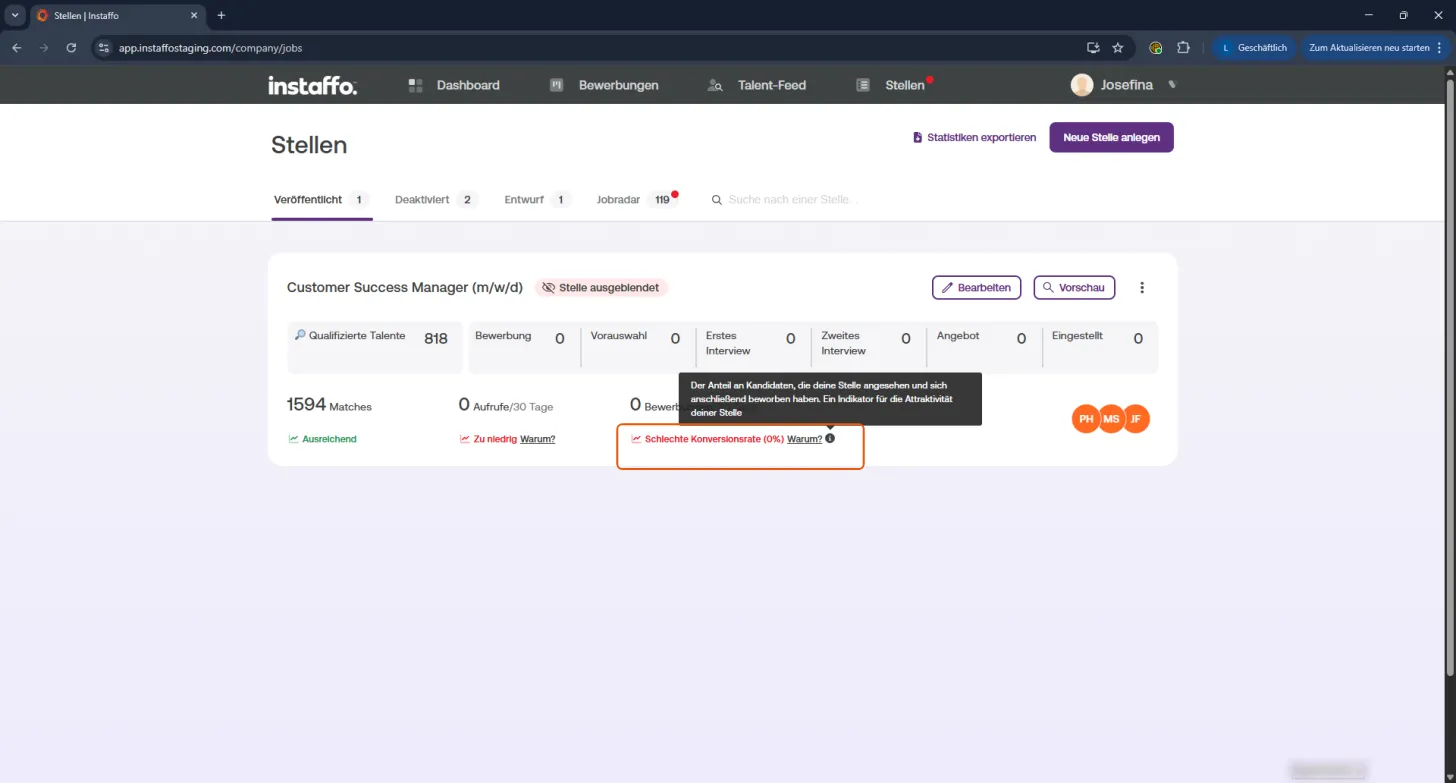Open the Extensions puzzle-piece menu

click(x=1183, y=47)
